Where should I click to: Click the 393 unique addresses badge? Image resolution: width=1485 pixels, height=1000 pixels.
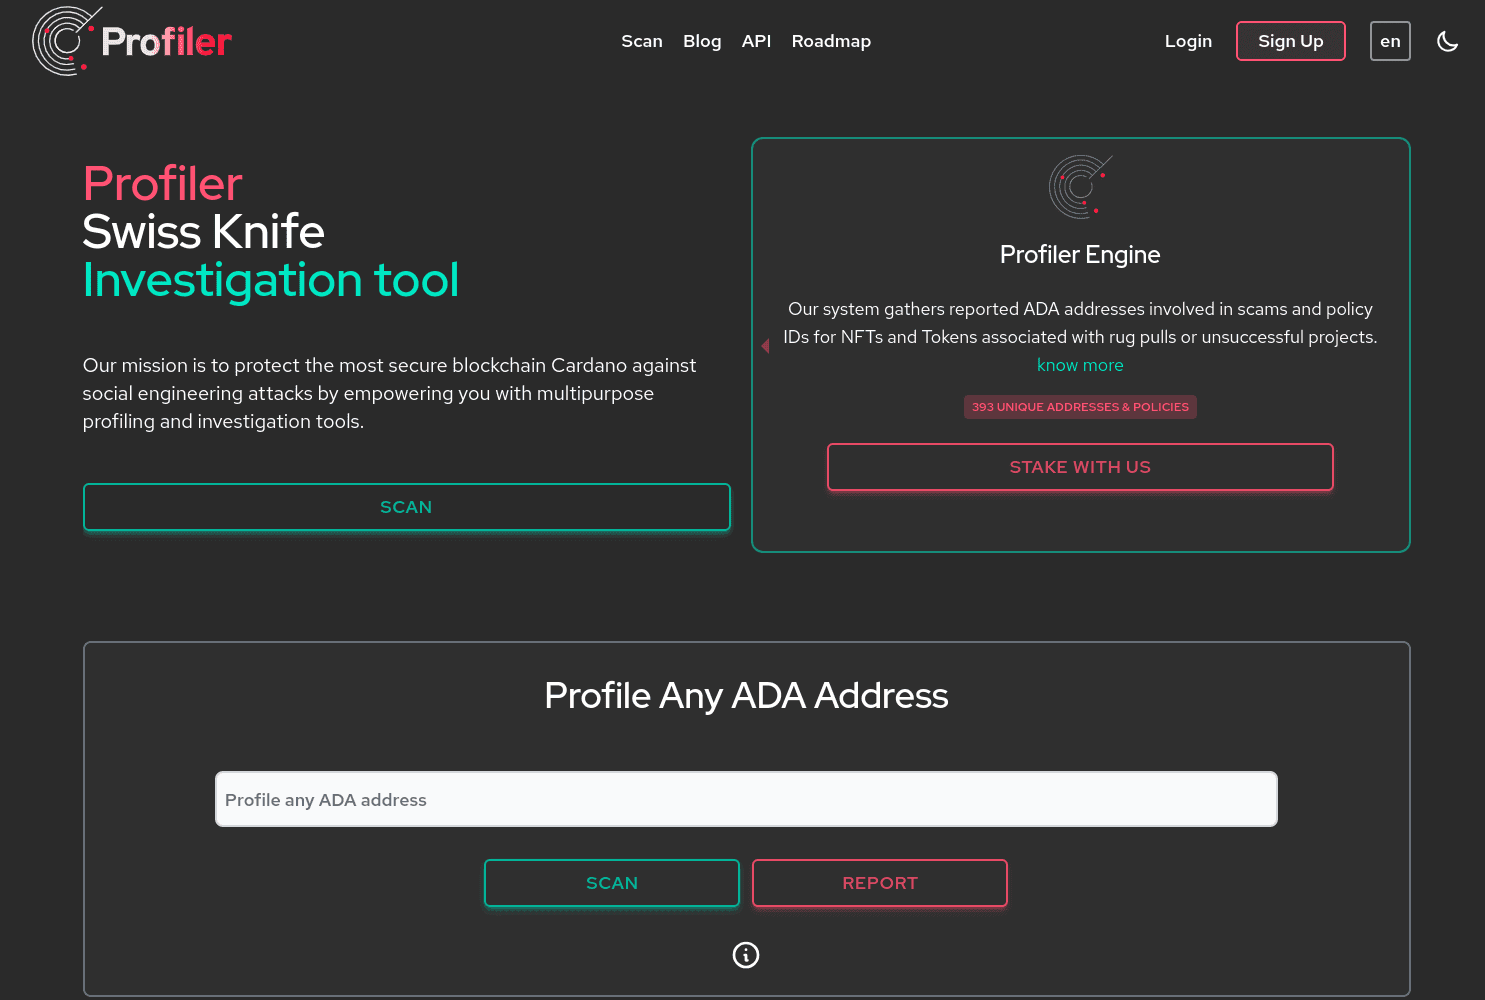(1080, 407)
